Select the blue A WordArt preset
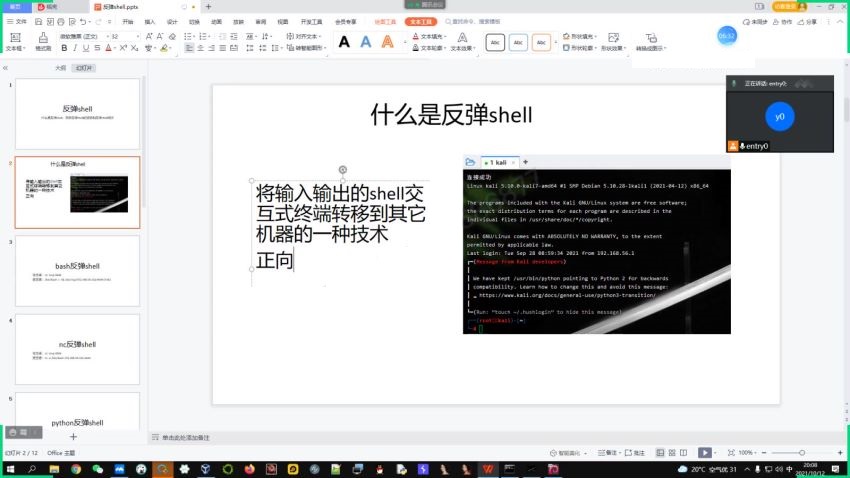 366,42
